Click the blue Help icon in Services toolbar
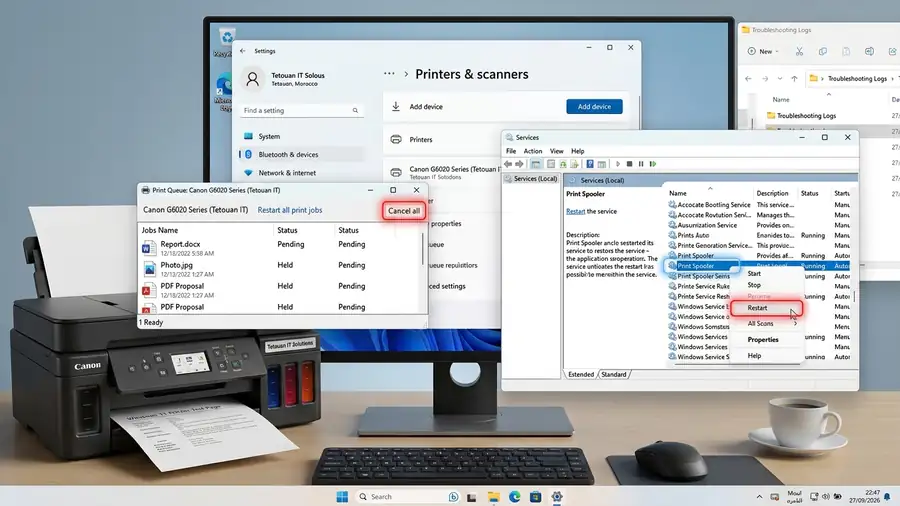 [x=589, y=164]
